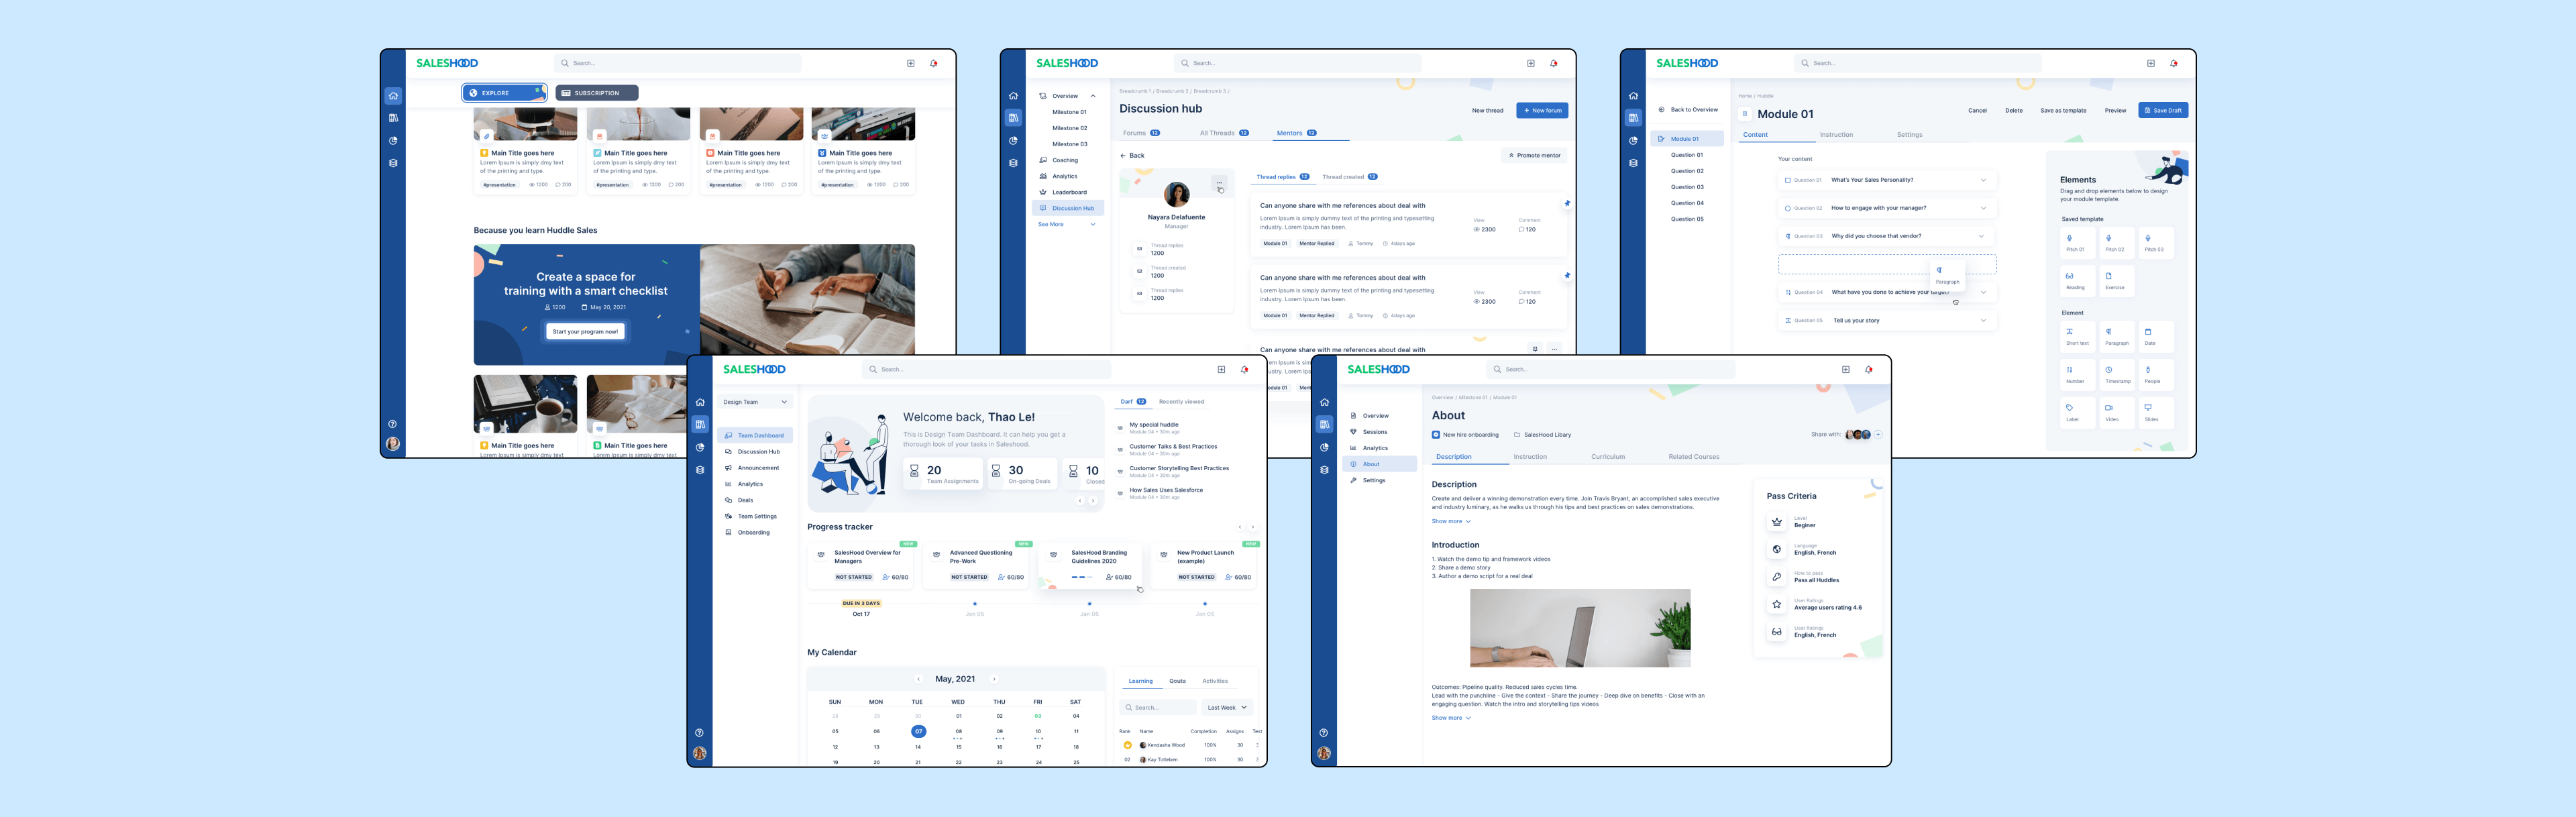The image size is (2576, 817).
Task: Select day 07 in the calendar
Action: (918, 731)
